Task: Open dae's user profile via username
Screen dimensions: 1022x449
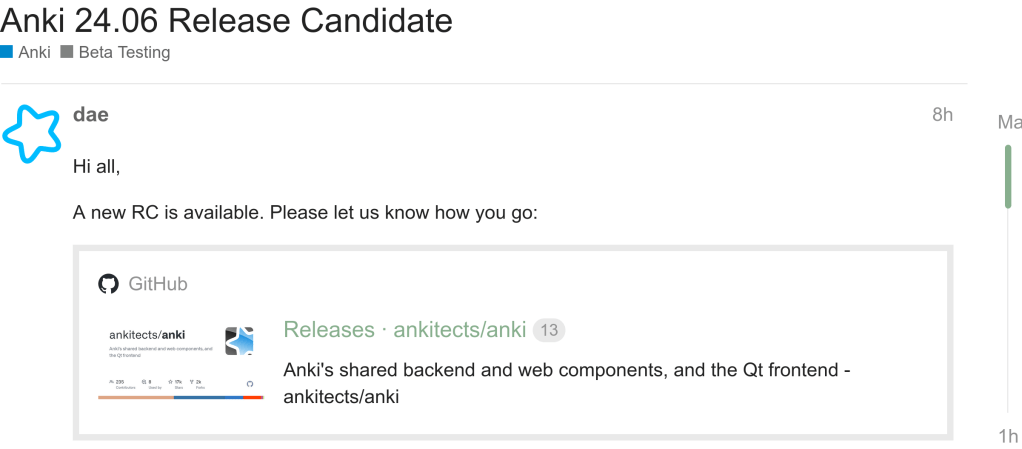Action: point(90,114)
